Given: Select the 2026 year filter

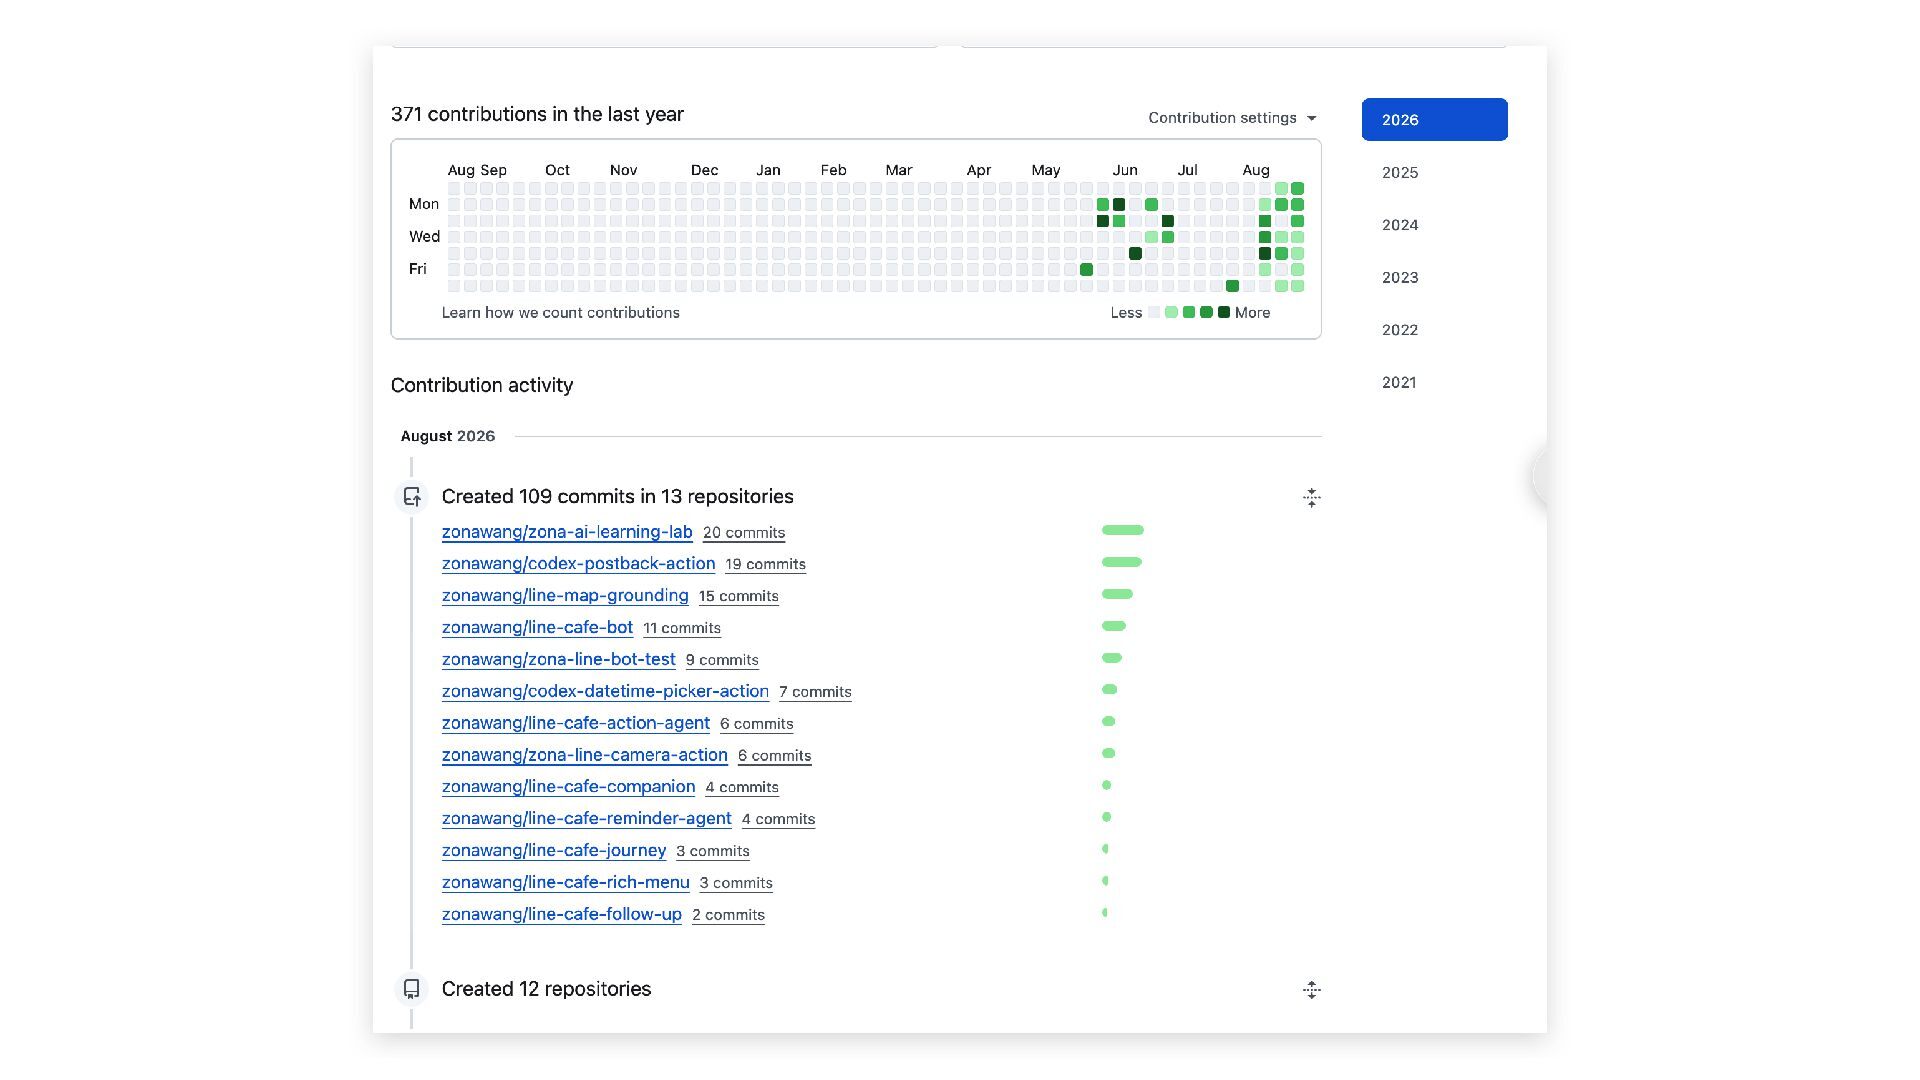Looking at the screenshot, I should [x=1434, y=119].
